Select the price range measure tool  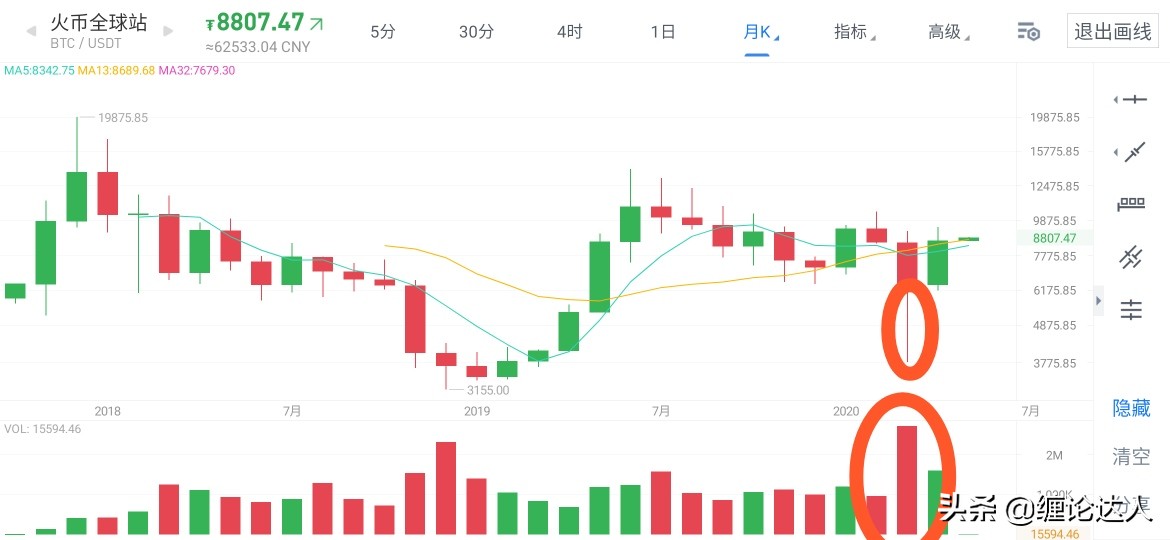coord(1131,205)
